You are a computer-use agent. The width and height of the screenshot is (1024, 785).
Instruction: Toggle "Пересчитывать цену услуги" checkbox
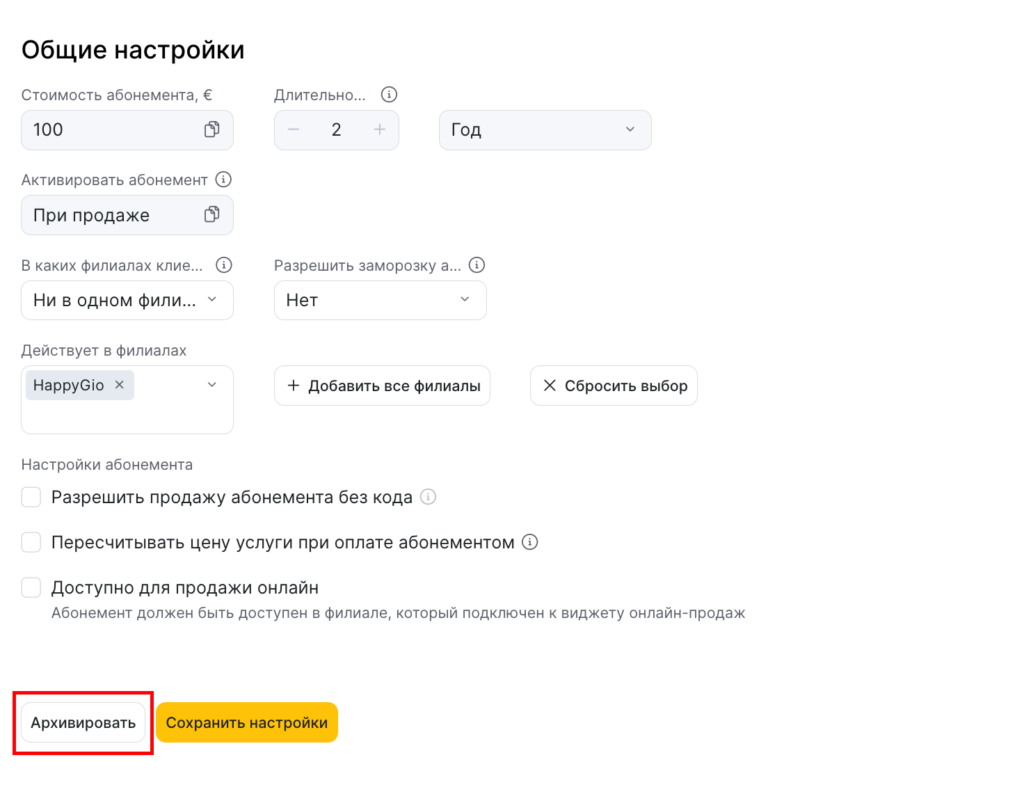pos(31,542)
